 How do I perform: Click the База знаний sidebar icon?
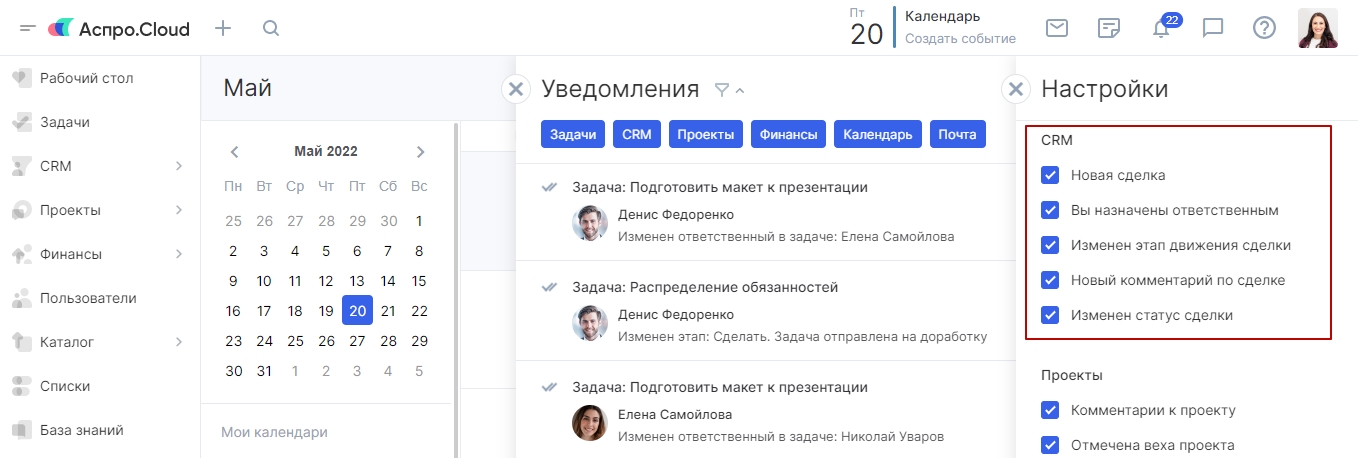click(x=22, y=430)
